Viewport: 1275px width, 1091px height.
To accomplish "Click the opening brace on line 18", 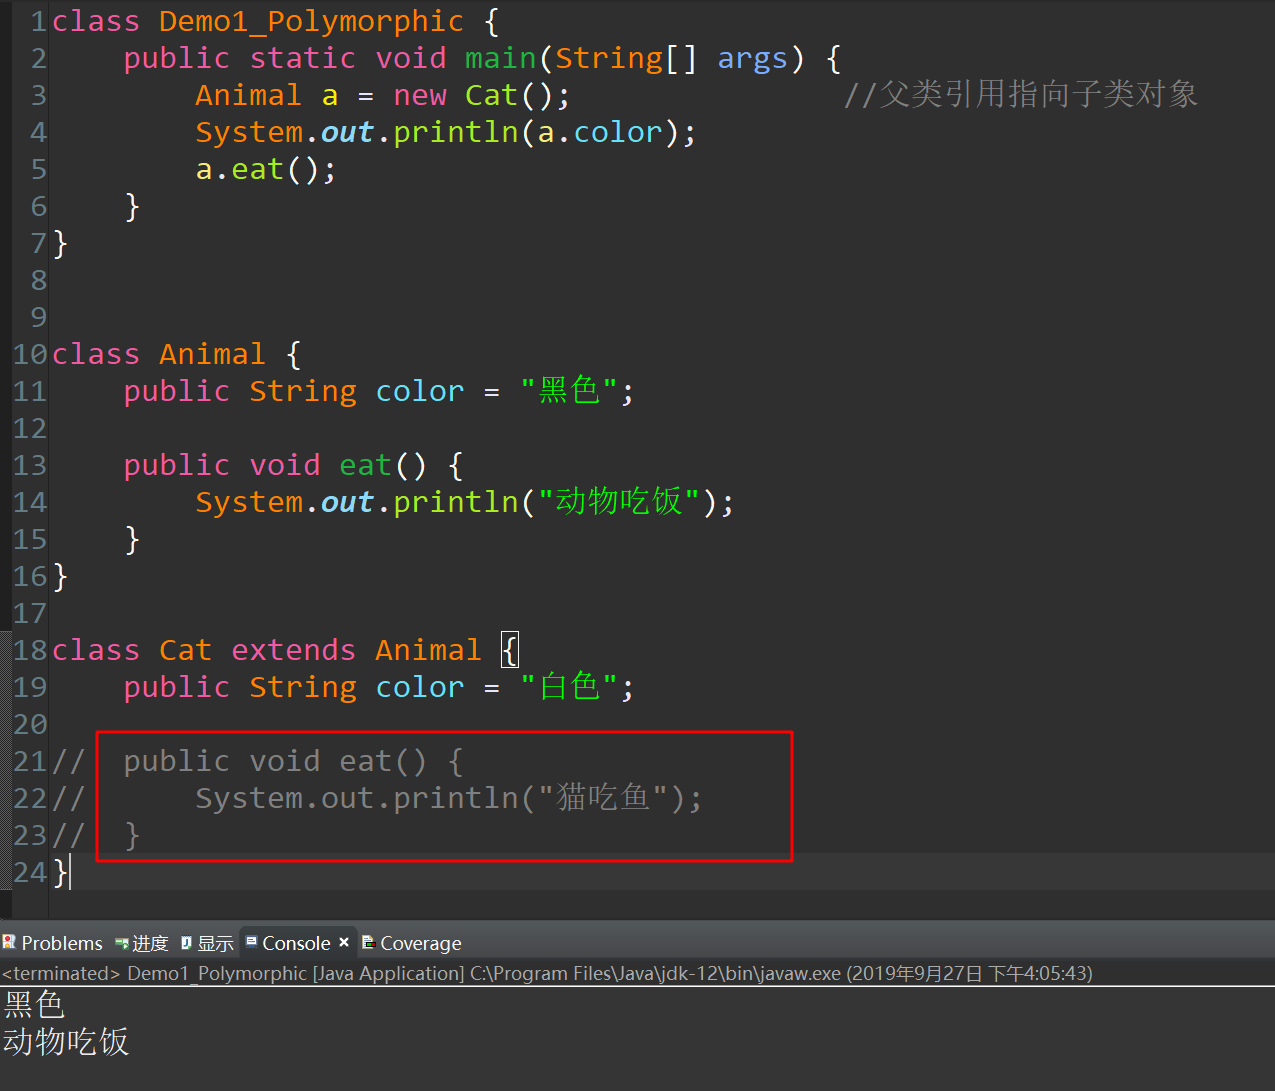I will 510,650.
